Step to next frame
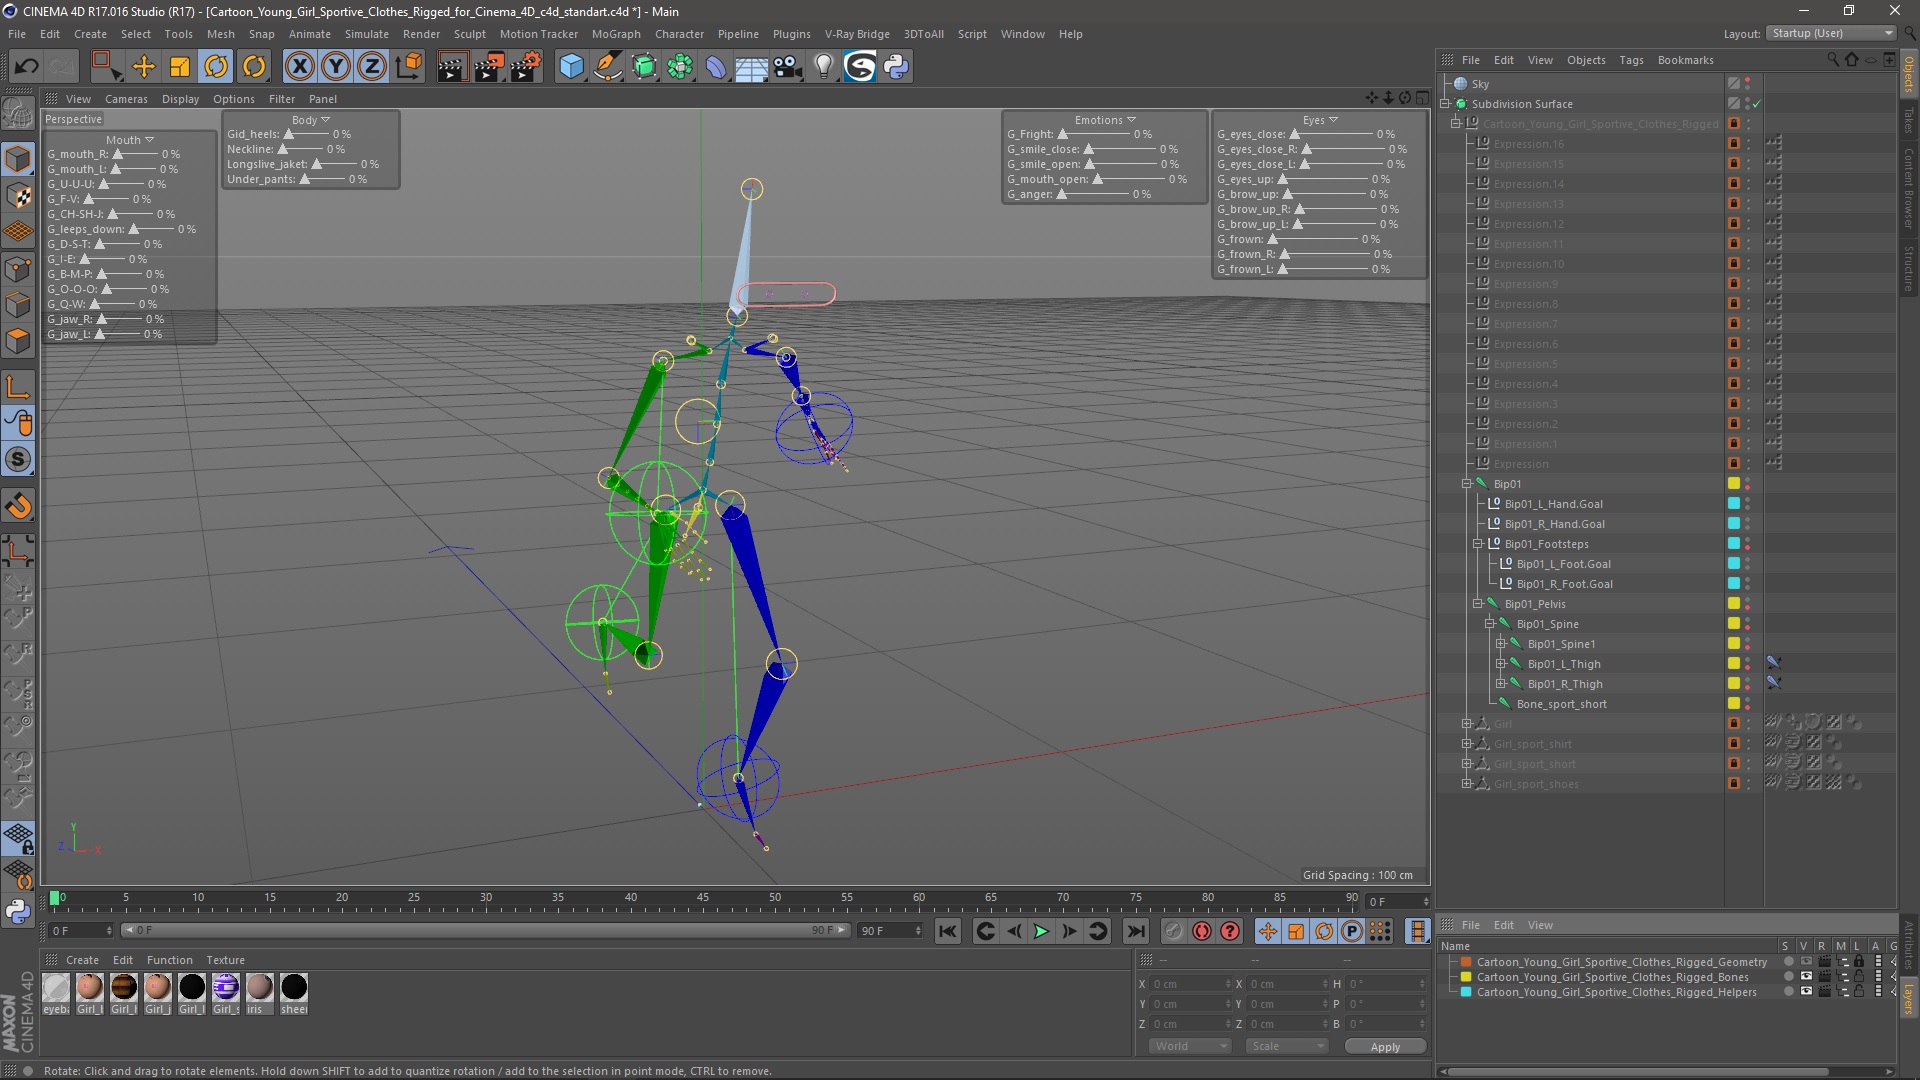The height and width of the screenshot is (1080, 1920). 1069,931
